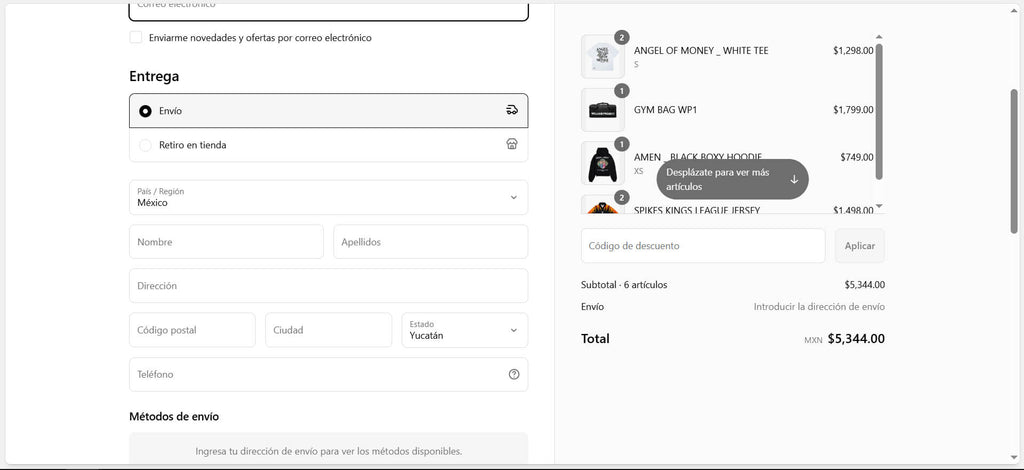Focus the Nombre text field

226,242
